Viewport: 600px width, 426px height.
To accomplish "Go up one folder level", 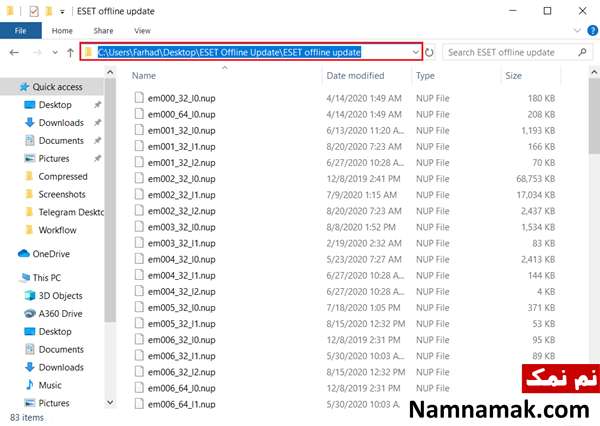I will point(70,52).
